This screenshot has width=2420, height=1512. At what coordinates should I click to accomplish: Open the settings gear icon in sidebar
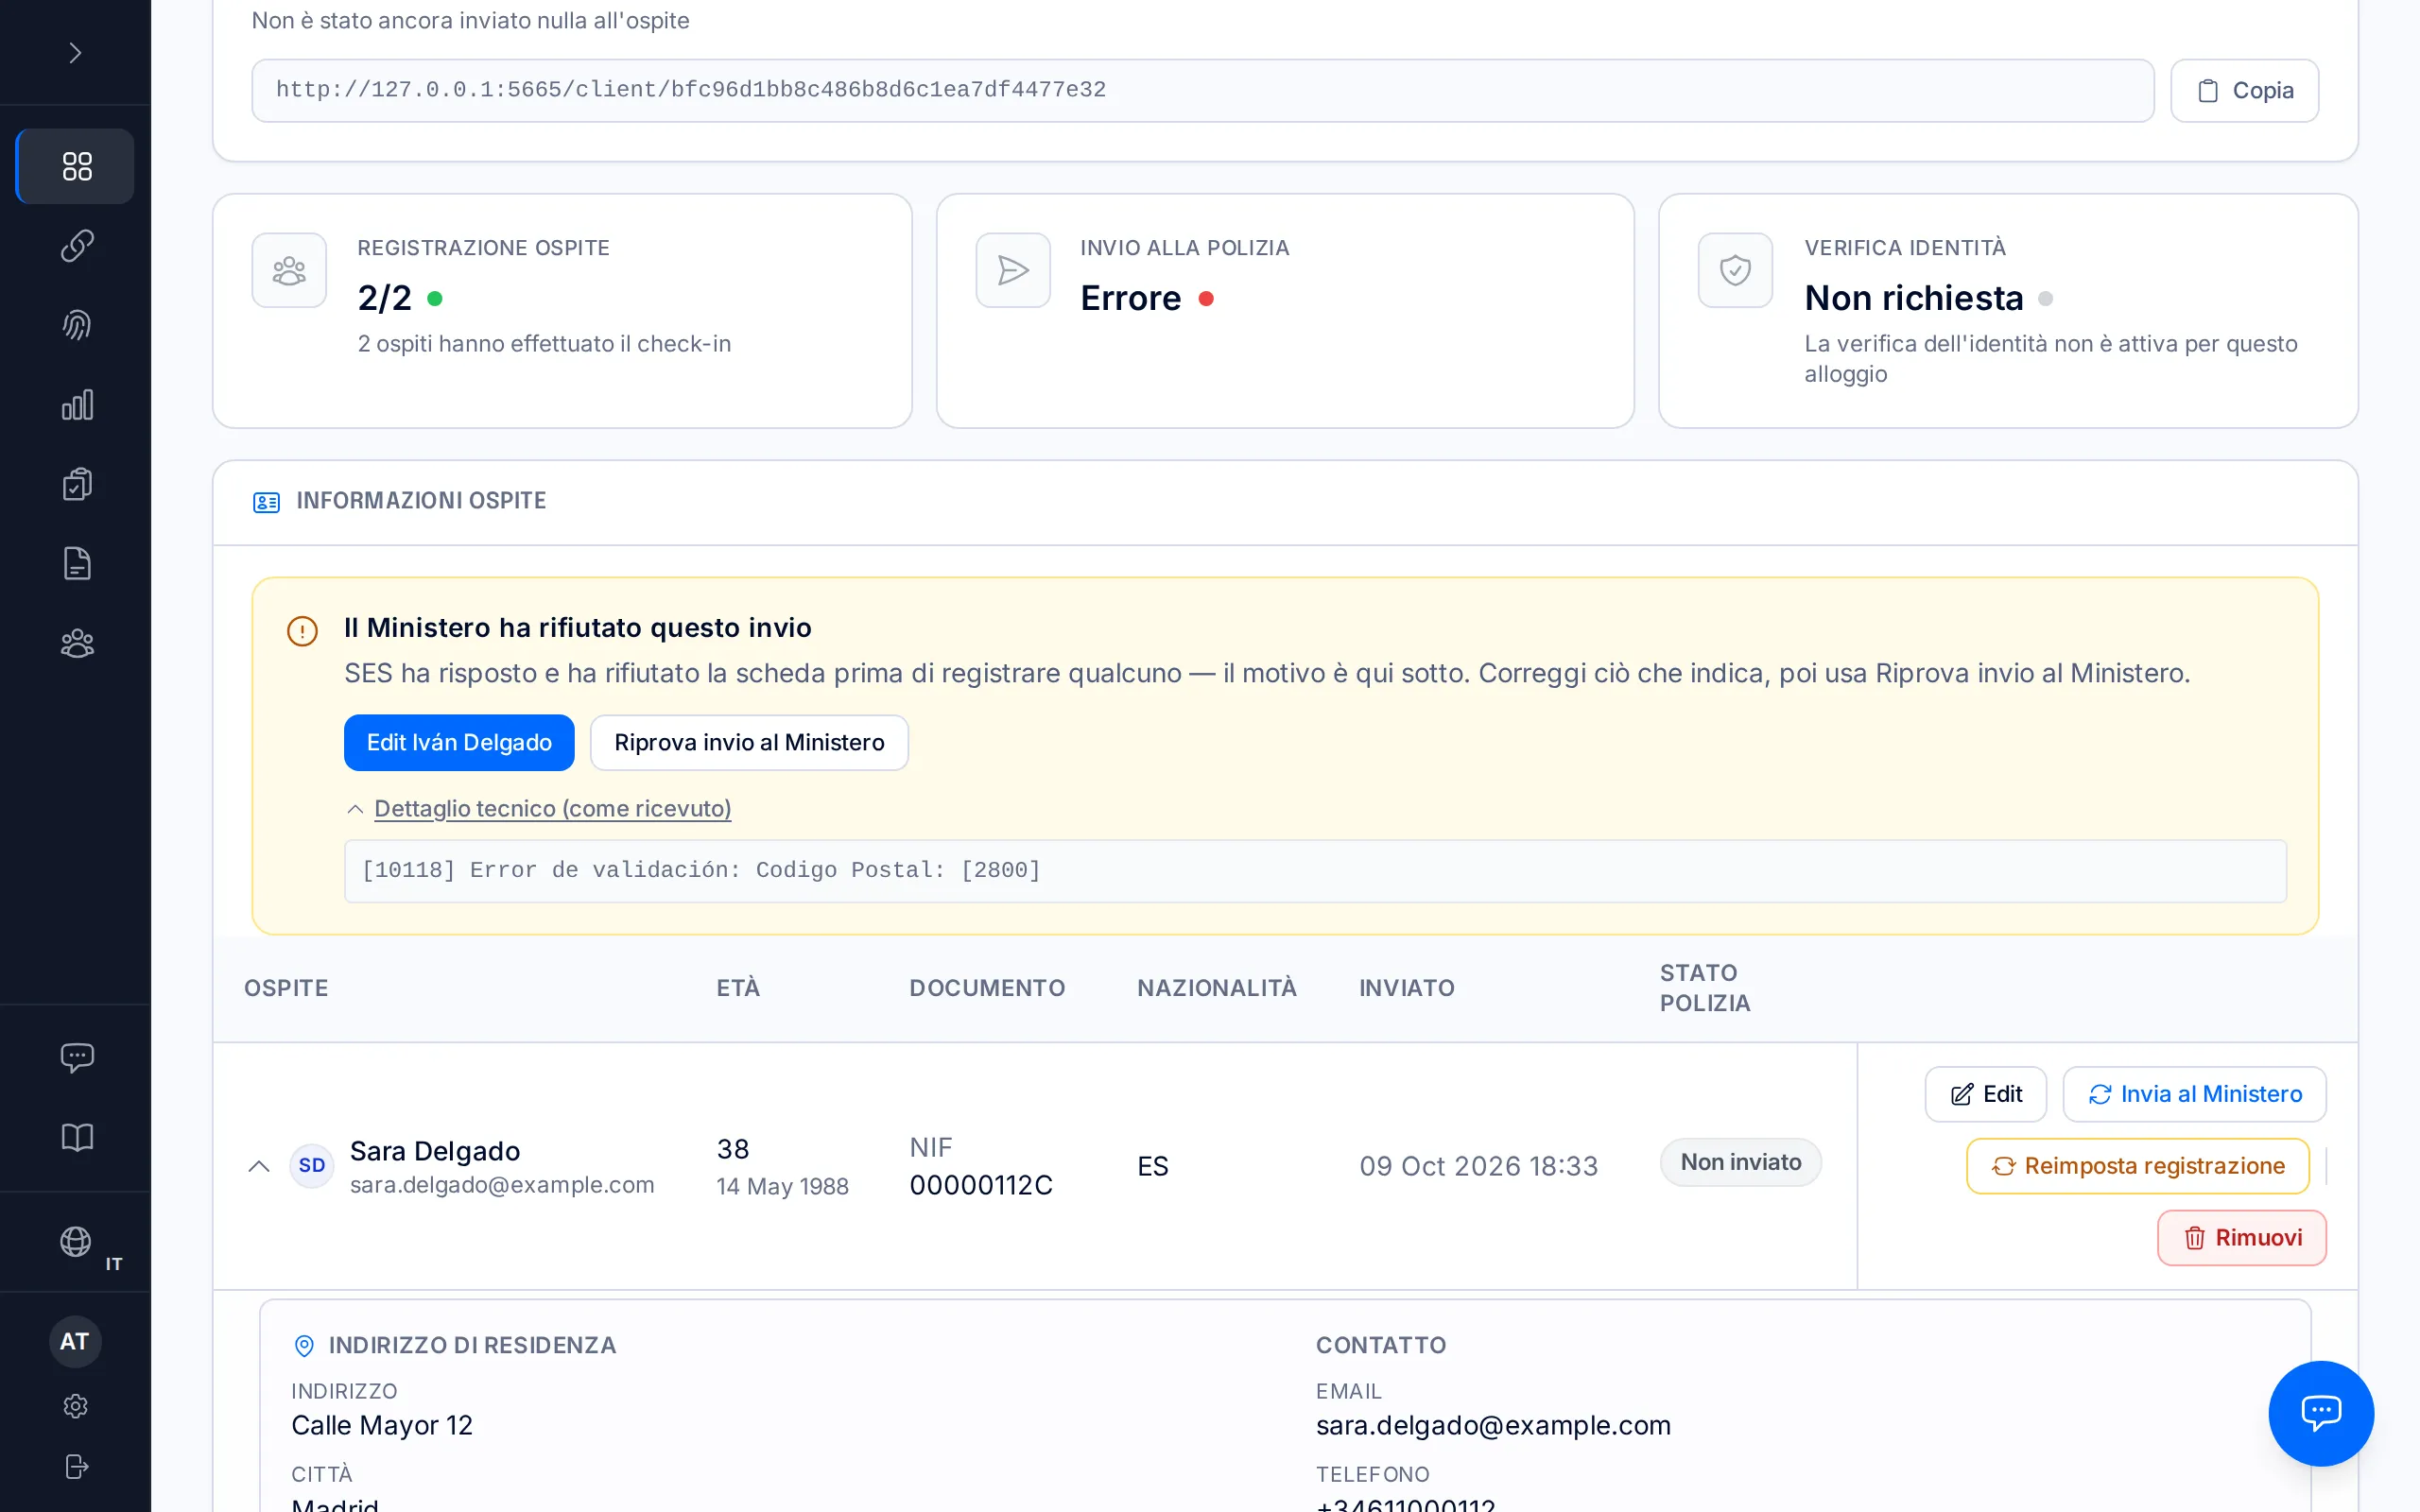click(x=75, y=1406)
